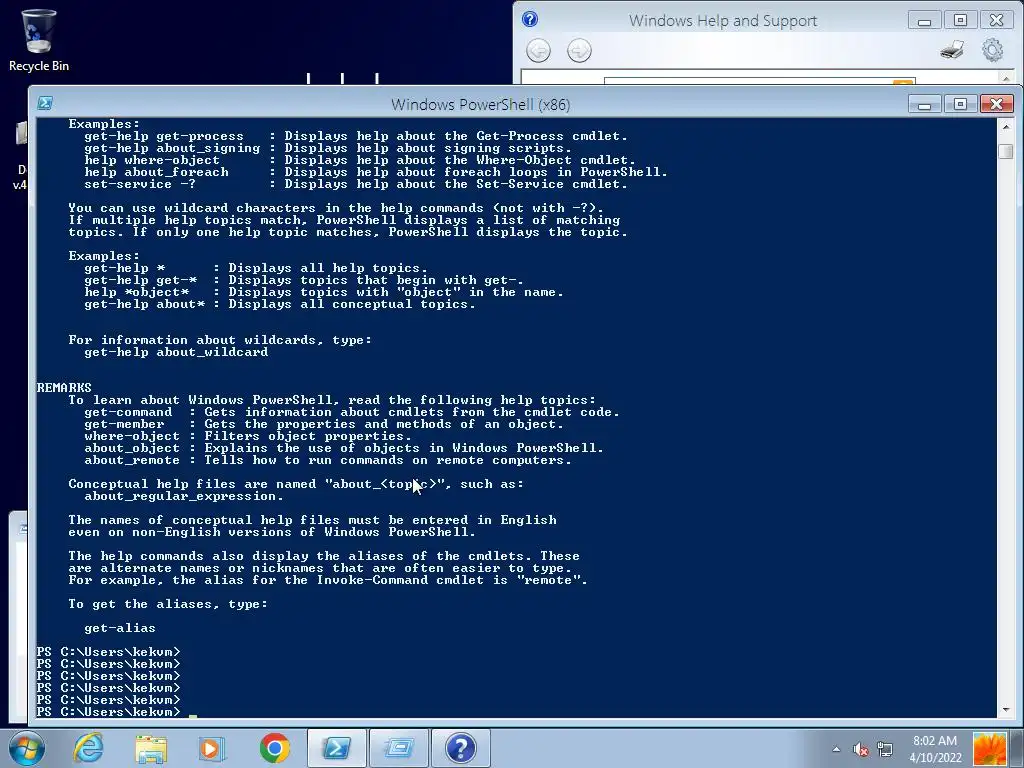
Task: Click the PowerShell window title bar text
Action: click(480, 104)
